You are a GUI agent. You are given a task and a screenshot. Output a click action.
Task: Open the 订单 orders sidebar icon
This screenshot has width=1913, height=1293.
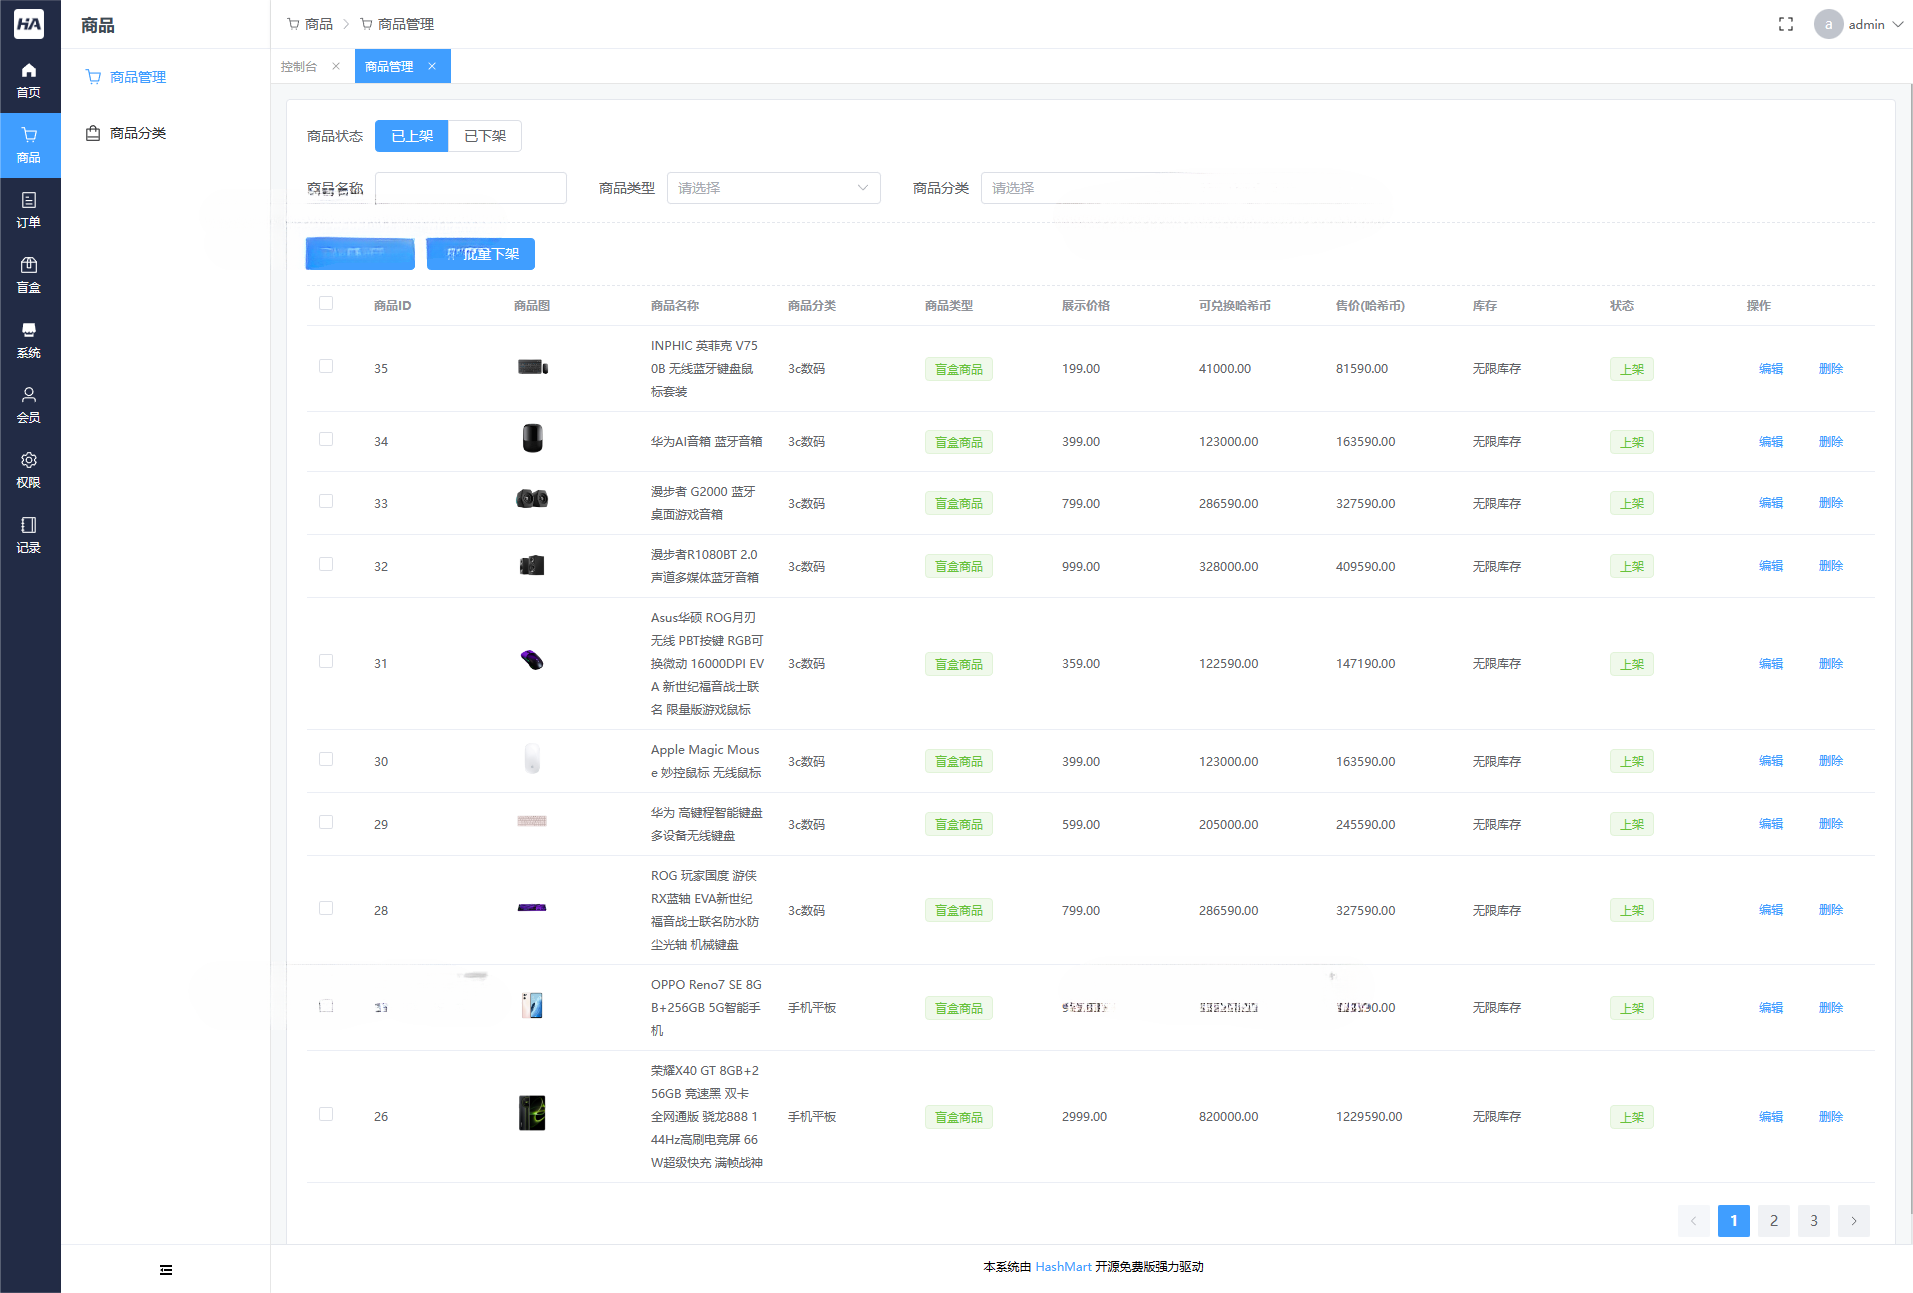(x=29, y=211)
